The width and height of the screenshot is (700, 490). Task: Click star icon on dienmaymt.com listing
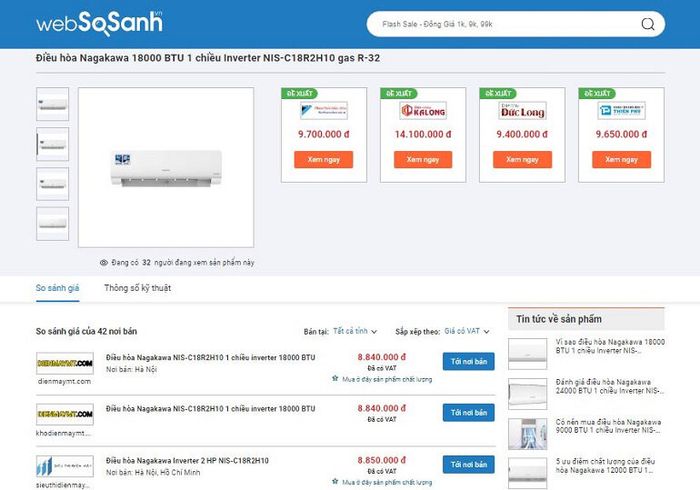[x=335, y=378]
